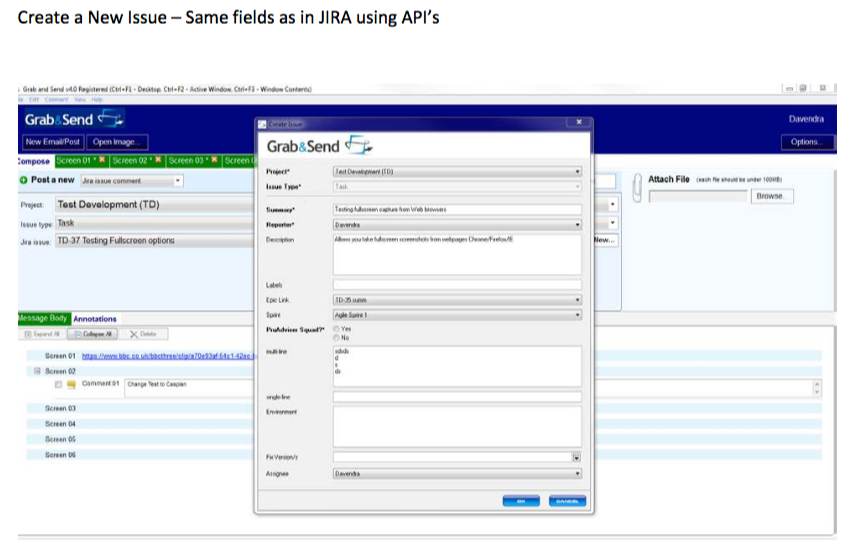This screenshot has width=859, height=558.
Task: Close the Screen 03 tab via red X
Action: (x=214, y=160)
